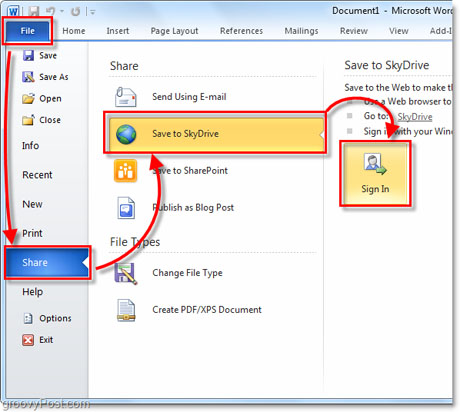The width and height of the screenshot is (460, 412).
Task: Choose the Save to SkyDrive option label
Action: tap(185, 134)
